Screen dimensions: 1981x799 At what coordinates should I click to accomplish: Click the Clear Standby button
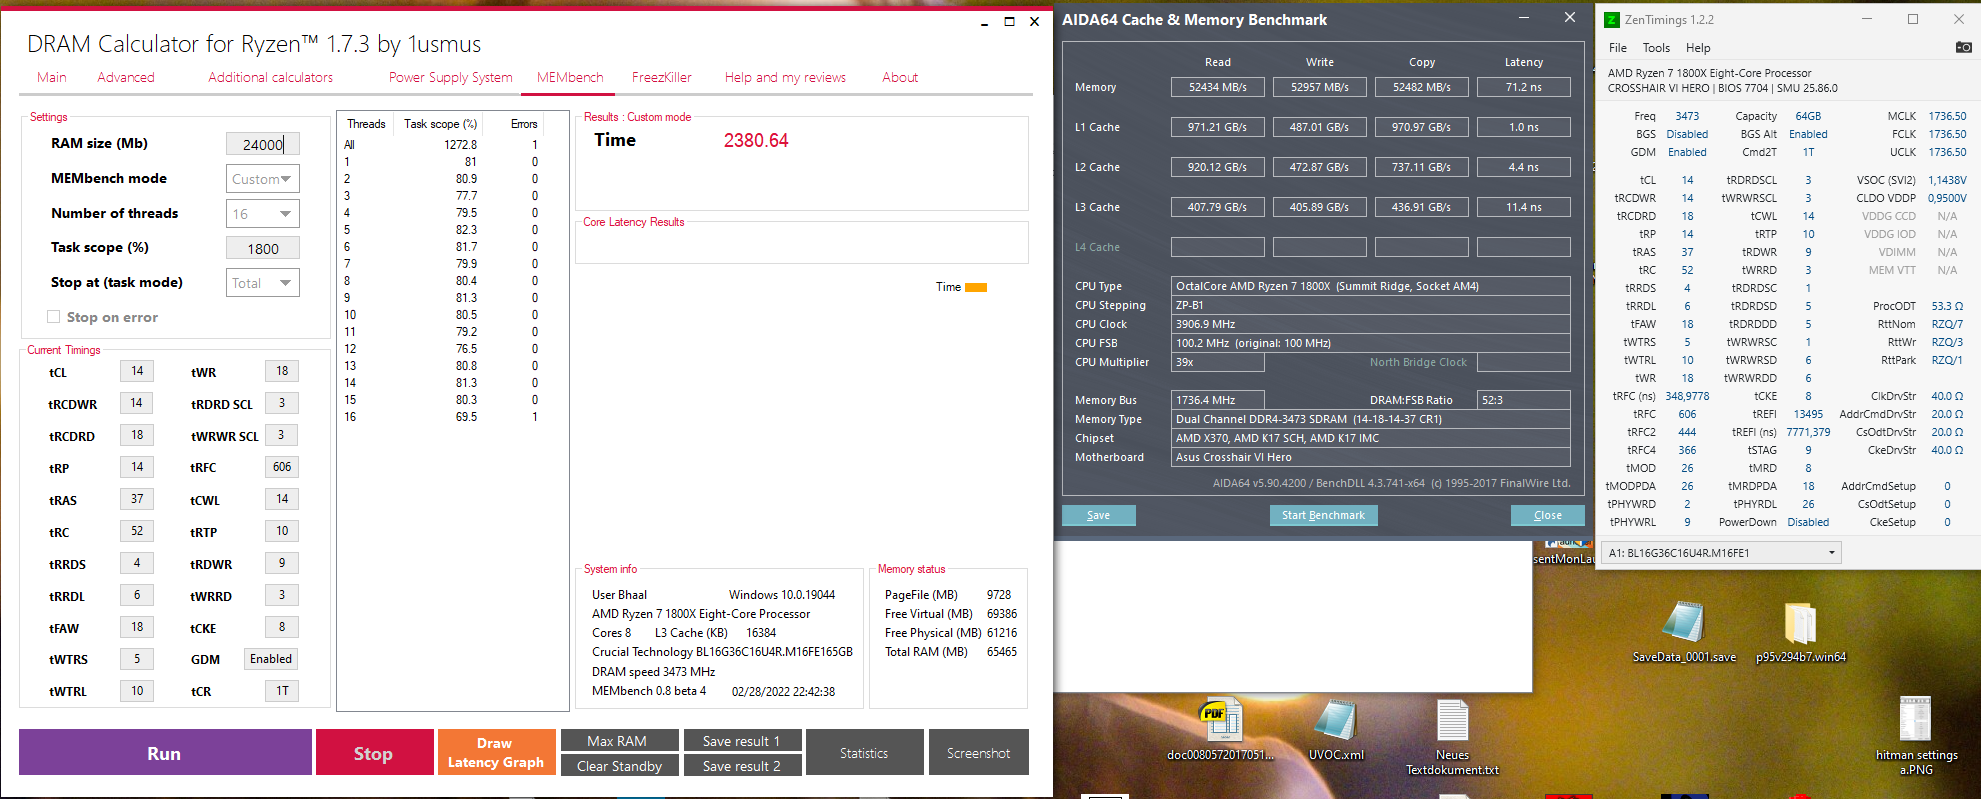tap(620, 766)
